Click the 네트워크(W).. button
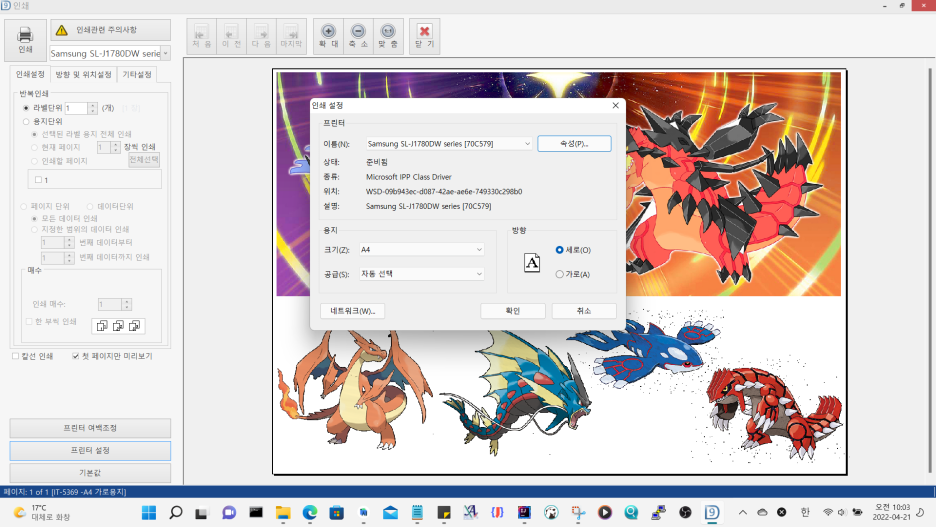 click(352, 311)
